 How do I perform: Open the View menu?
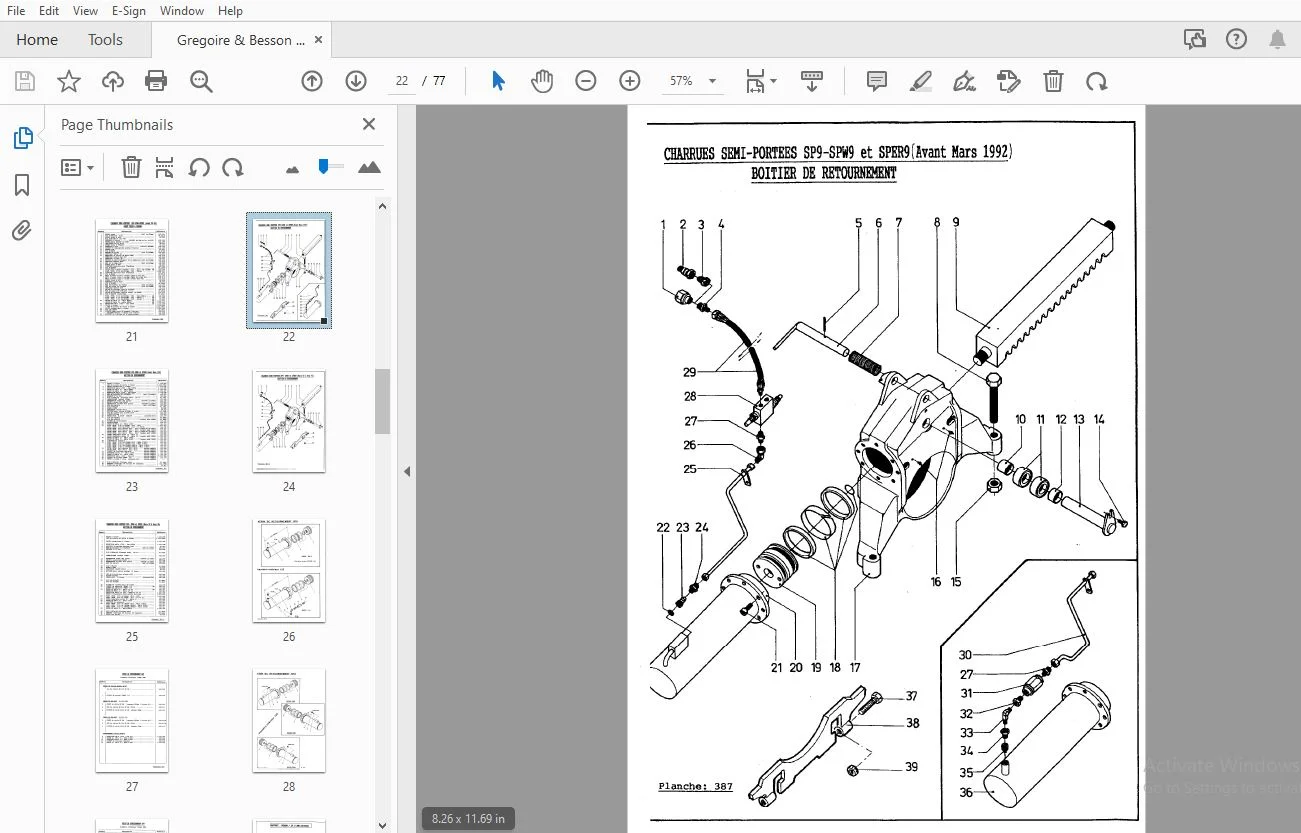(86, 11)
